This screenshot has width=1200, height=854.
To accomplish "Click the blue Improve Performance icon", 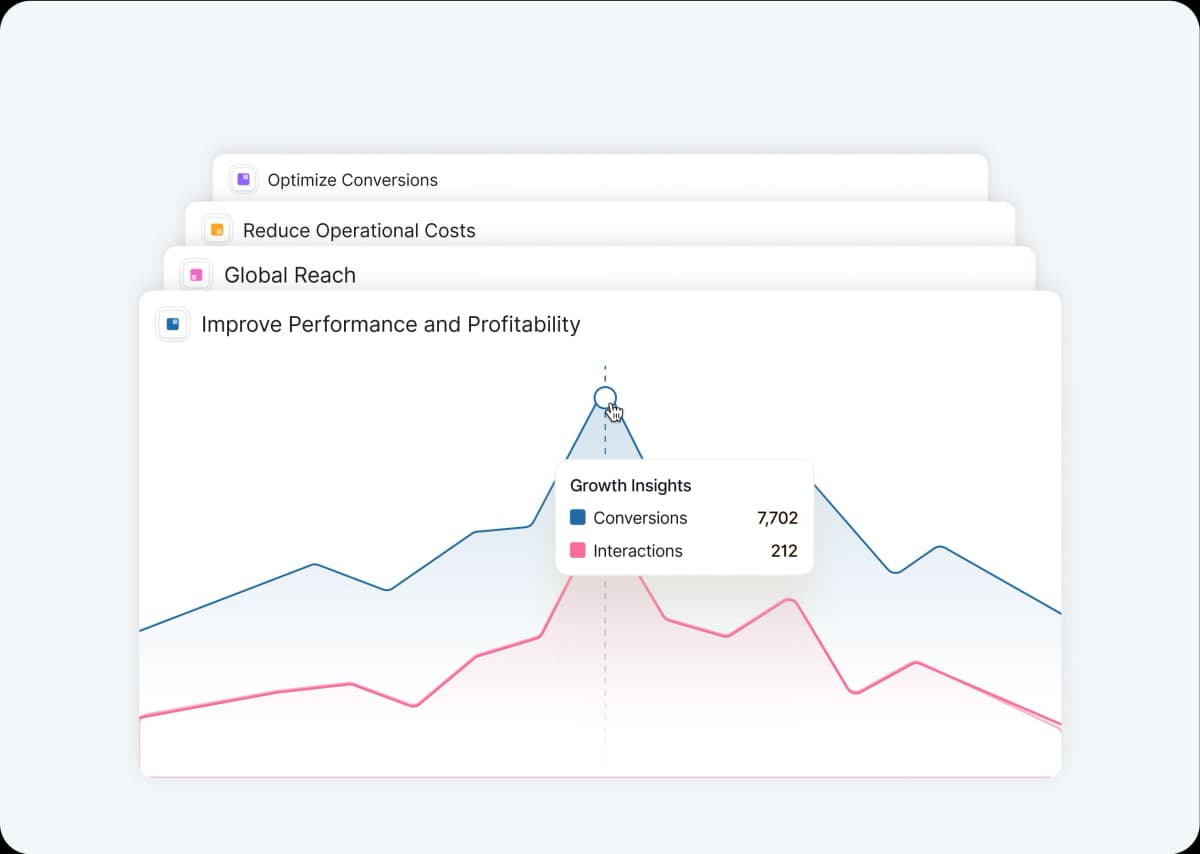I will pyautogui.click(x=173, y=325).
